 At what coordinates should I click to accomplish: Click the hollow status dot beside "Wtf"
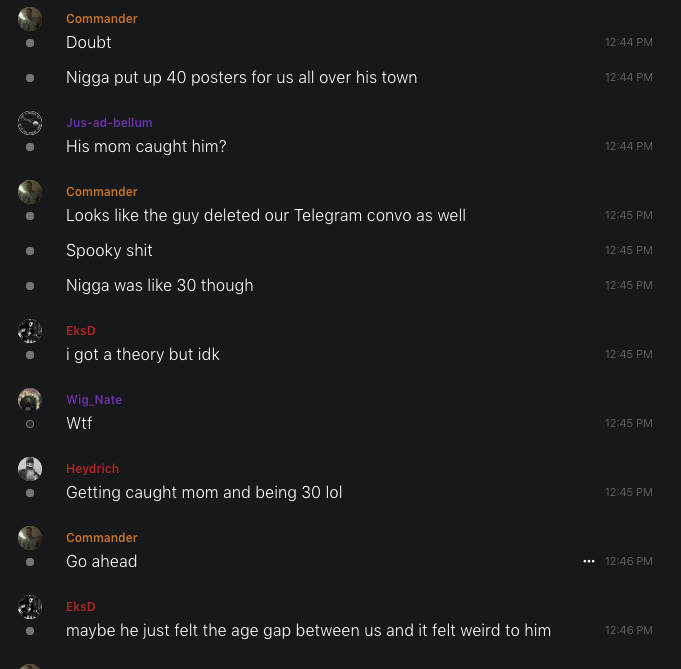30,424
